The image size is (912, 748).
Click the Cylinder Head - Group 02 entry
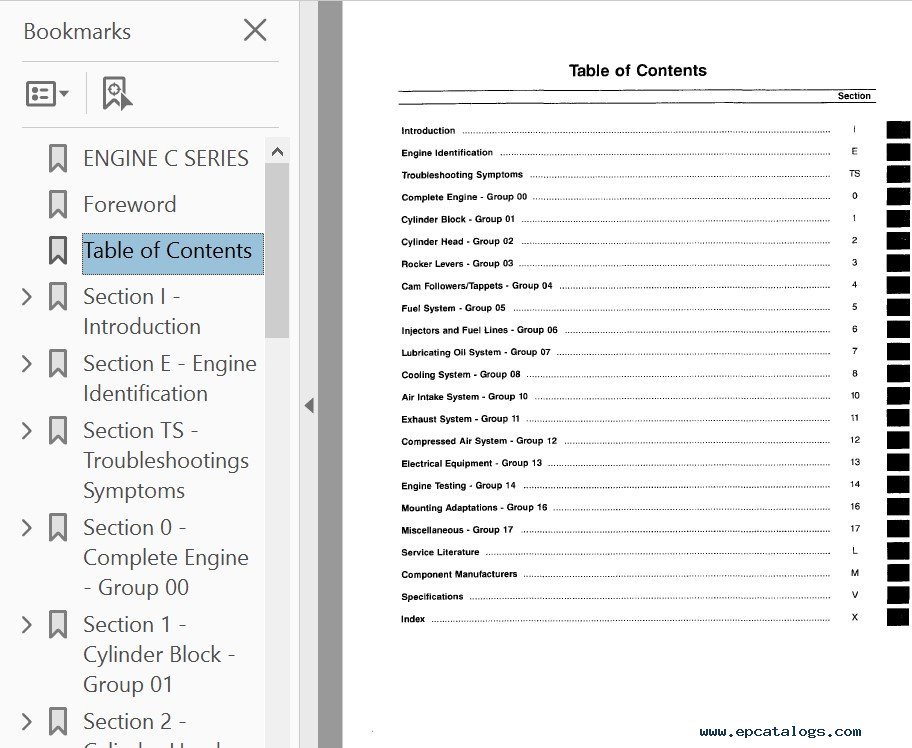click(x=457, y=241)
